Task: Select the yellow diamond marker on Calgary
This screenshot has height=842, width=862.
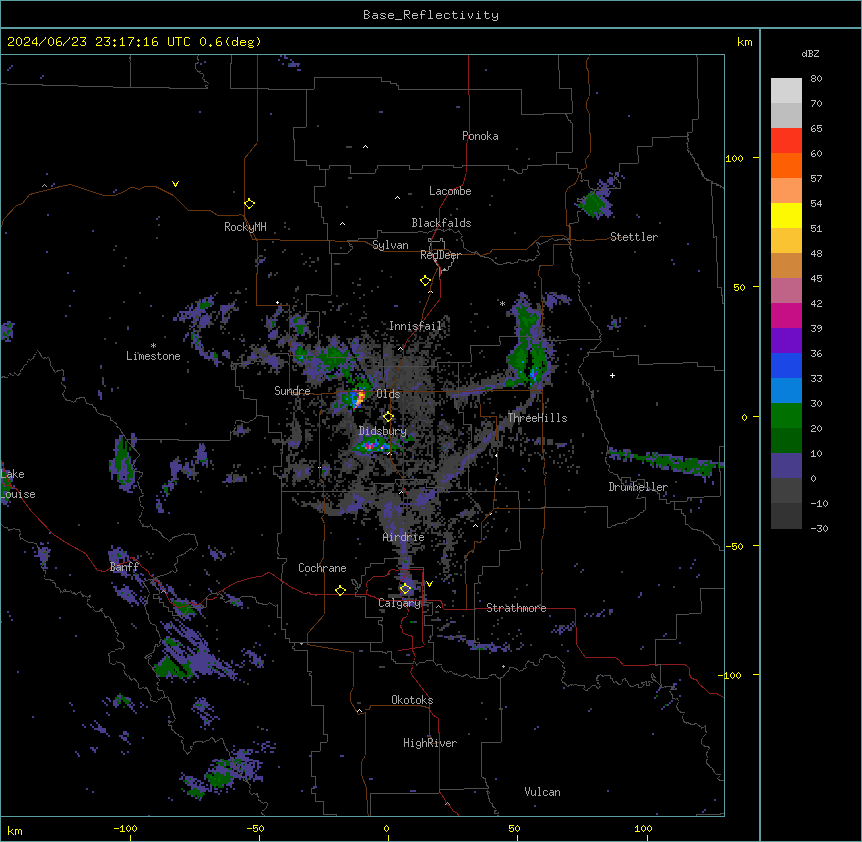Action: tap(405, 589)
